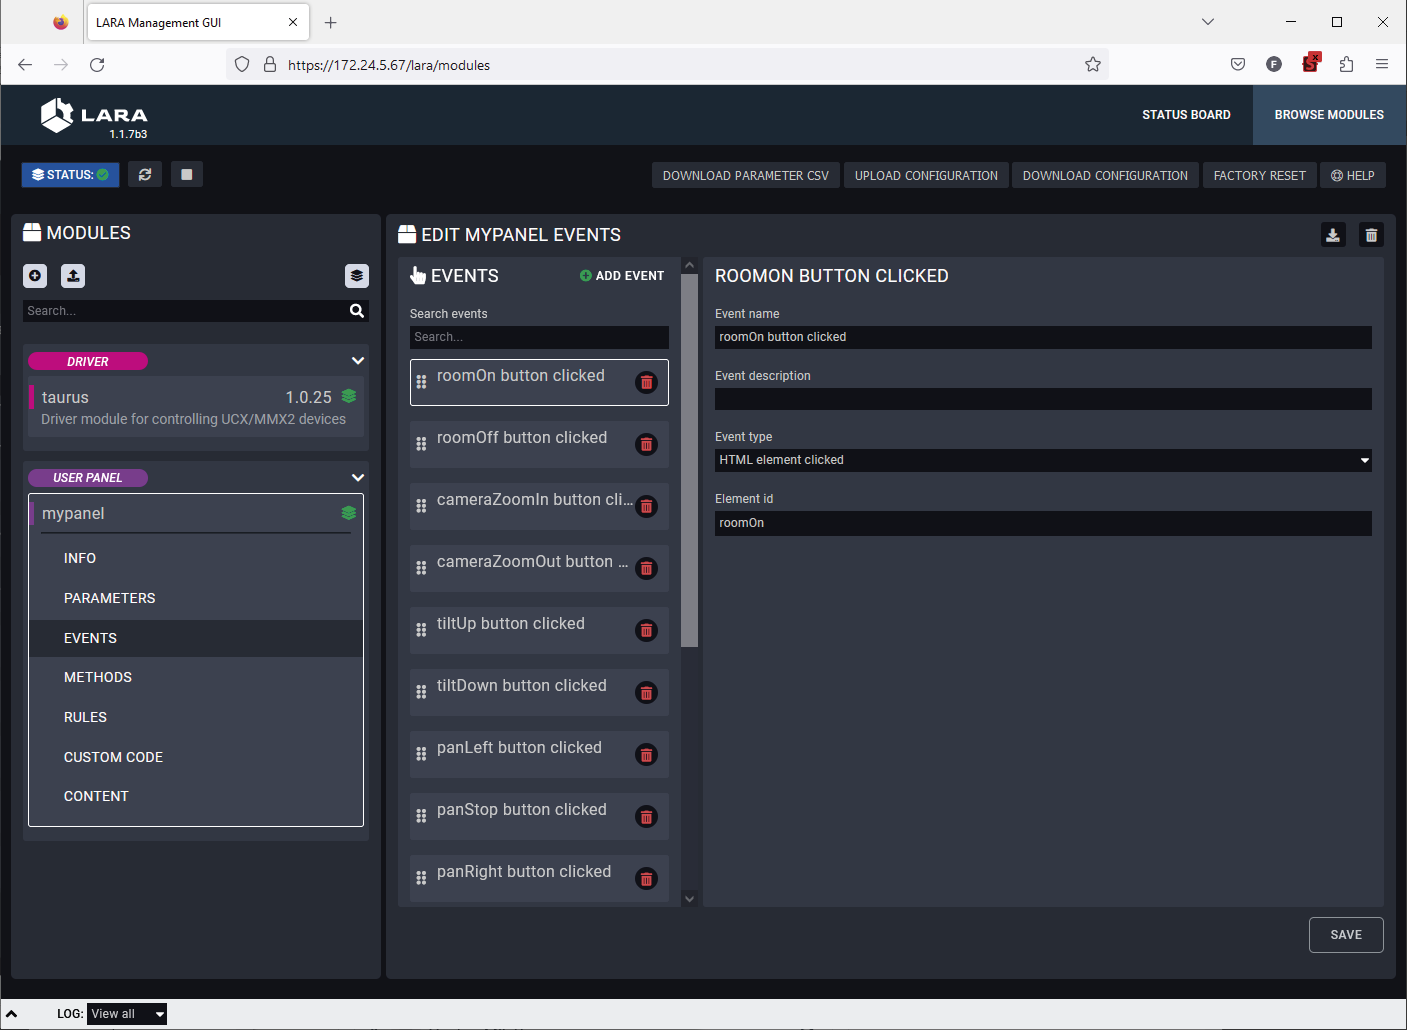Switch to the STATUS BOARD tab
Screen dimensions: 1407x1030
point(1186,115)
